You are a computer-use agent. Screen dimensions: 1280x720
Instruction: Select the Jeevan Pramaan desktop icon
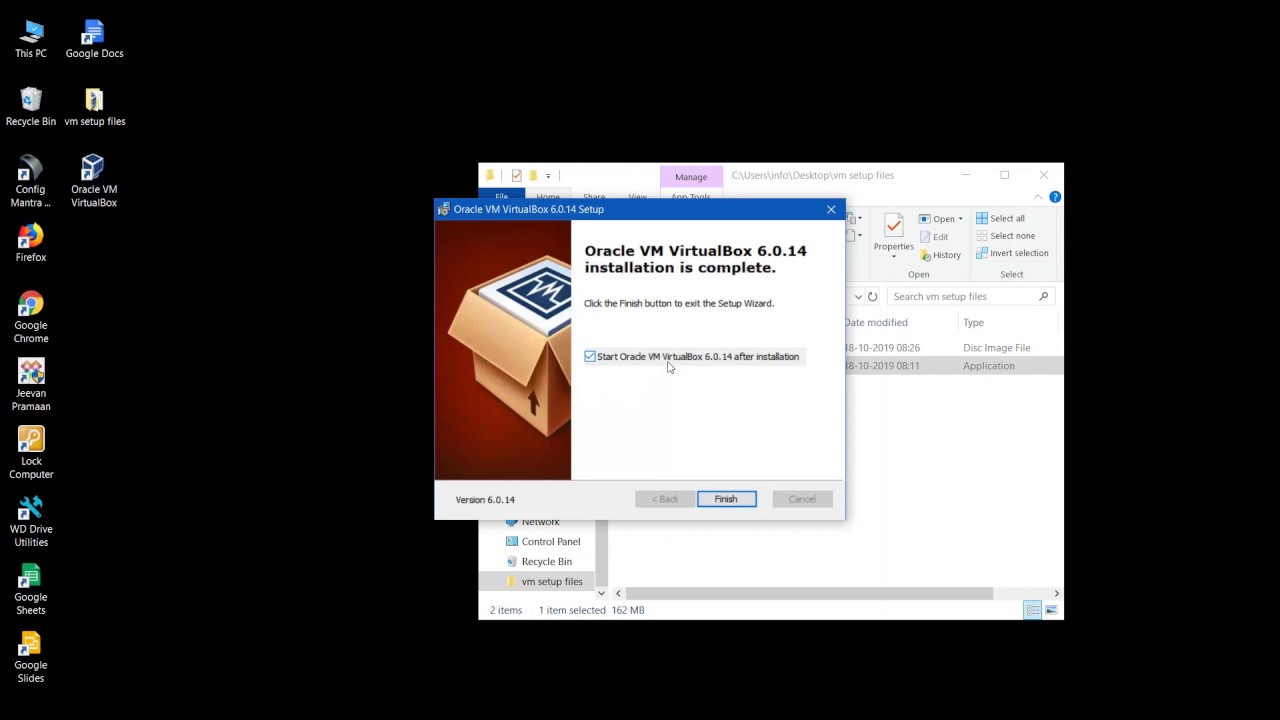point(31,386)
